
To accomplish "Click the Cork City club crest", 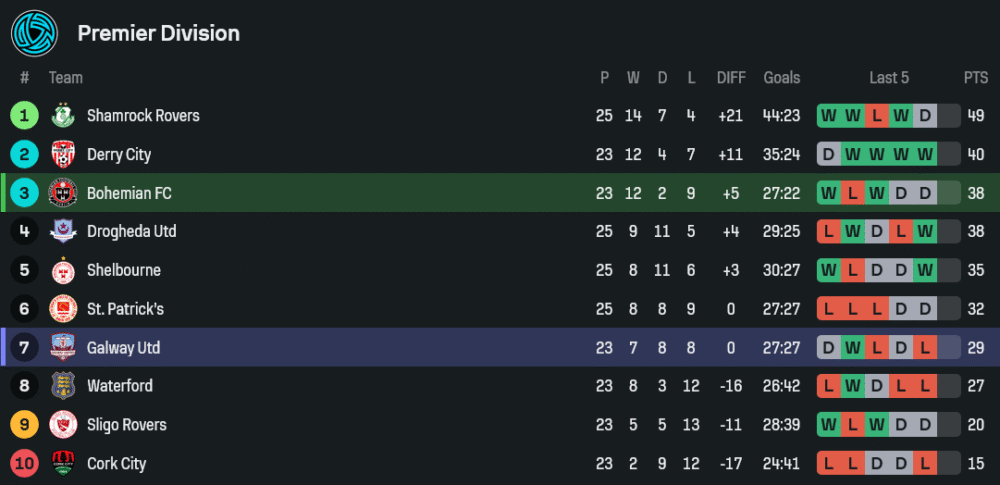I will (x=63, y=464).
